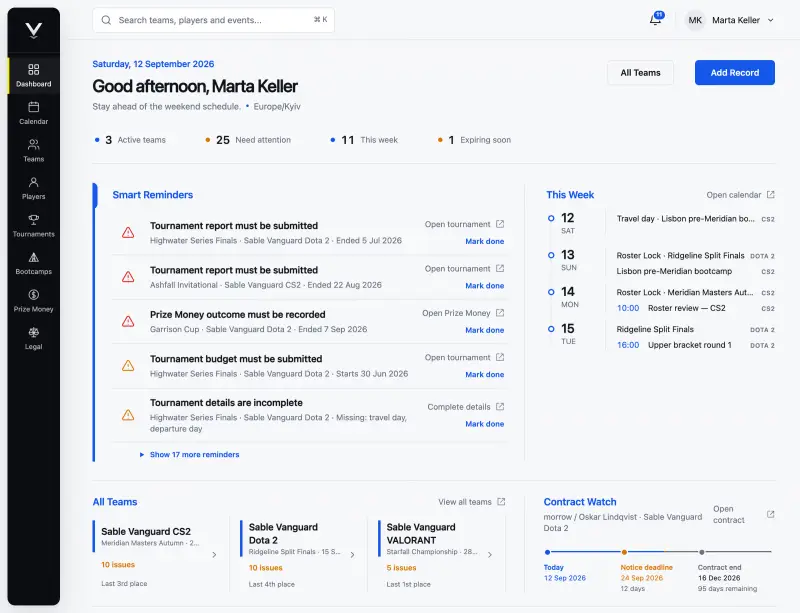Click the Contract end marker on timeline

[702, 552]
